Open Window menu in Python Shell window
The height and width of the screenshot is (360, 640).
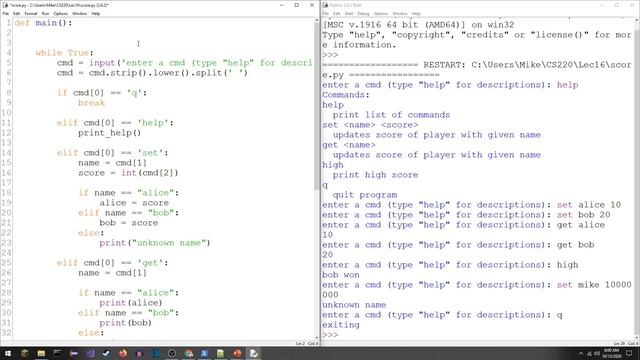pos(400,13)
